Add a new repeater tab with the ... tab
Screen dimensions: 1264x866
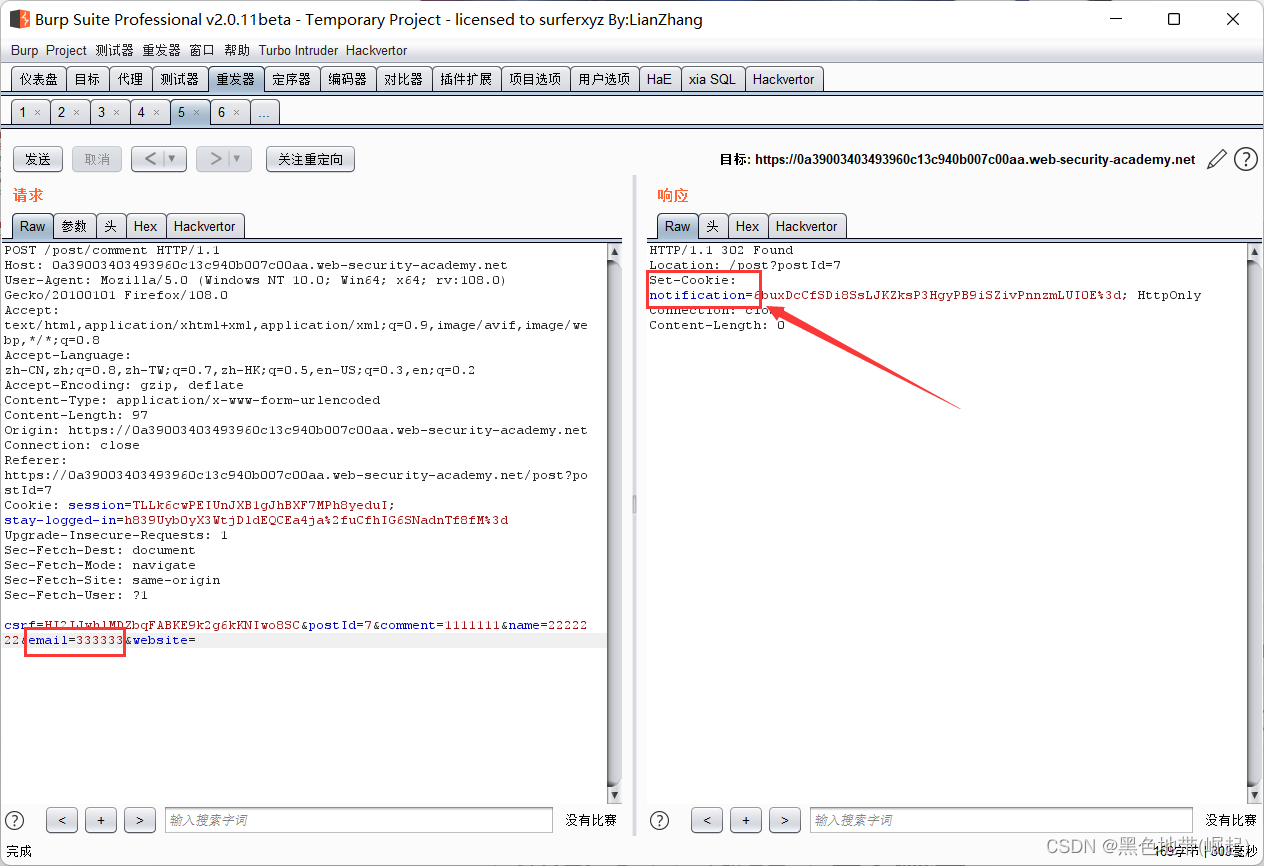264,112
